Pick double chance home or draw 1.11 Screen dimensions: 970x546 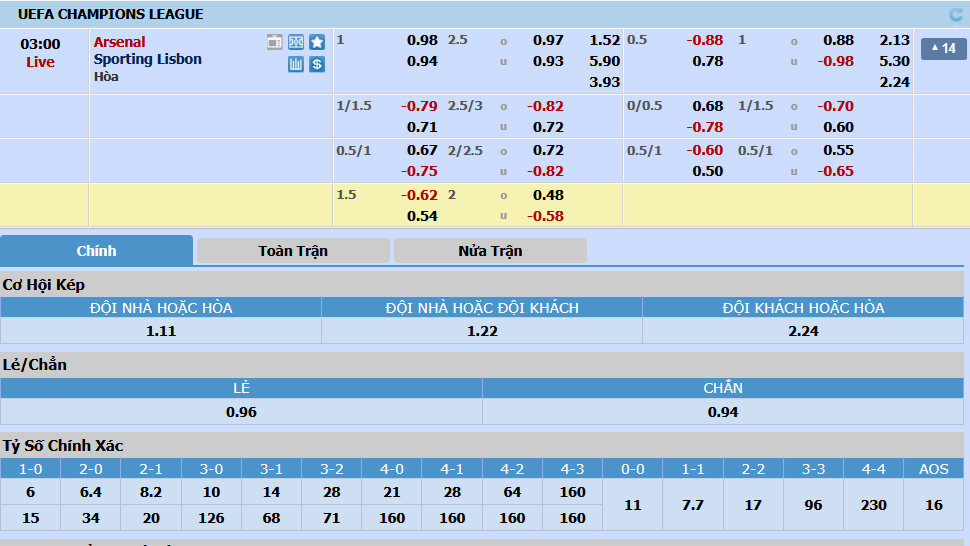click(x=161, y=331)
